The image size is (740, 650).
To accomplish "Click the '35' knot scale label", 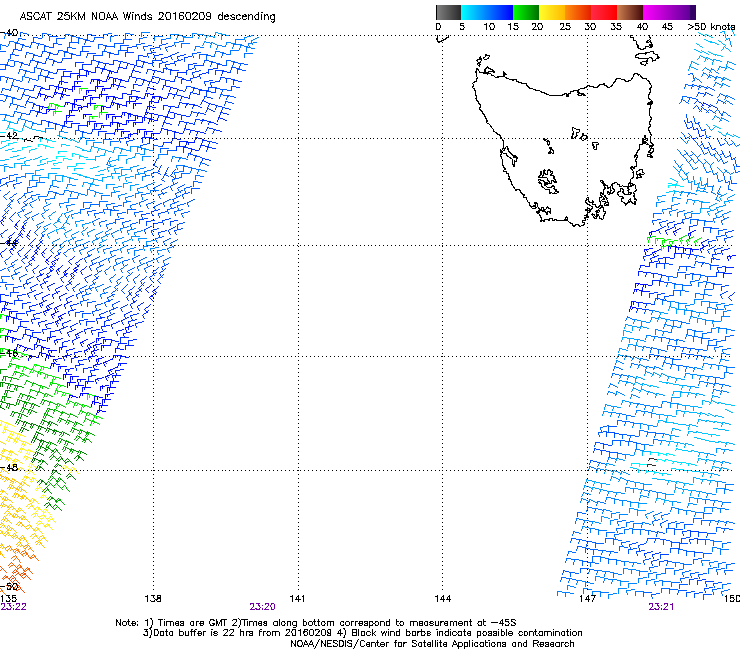I will coord(616,27).
